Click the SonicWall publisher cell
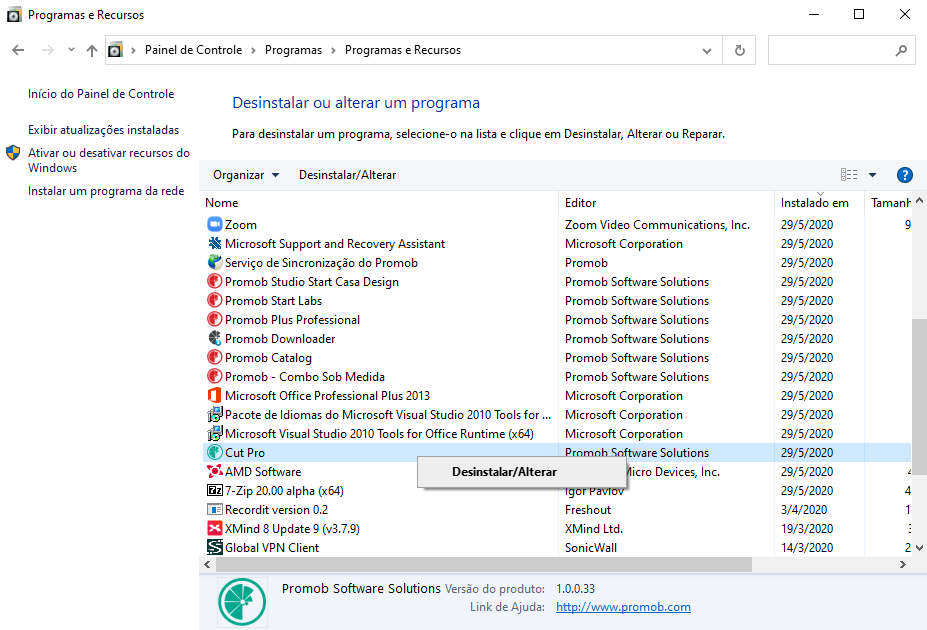The image size is (927, 630). [x=591, y=548]
